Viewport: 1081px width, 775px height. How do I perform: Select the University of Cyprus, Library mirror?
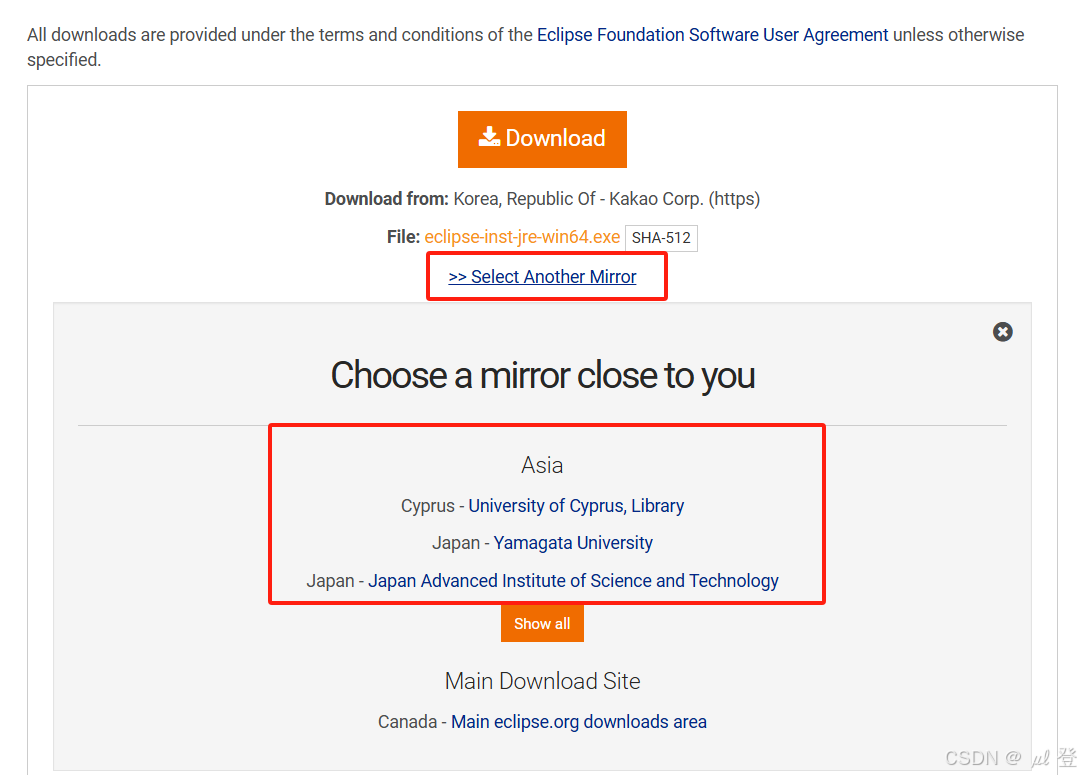576,506
